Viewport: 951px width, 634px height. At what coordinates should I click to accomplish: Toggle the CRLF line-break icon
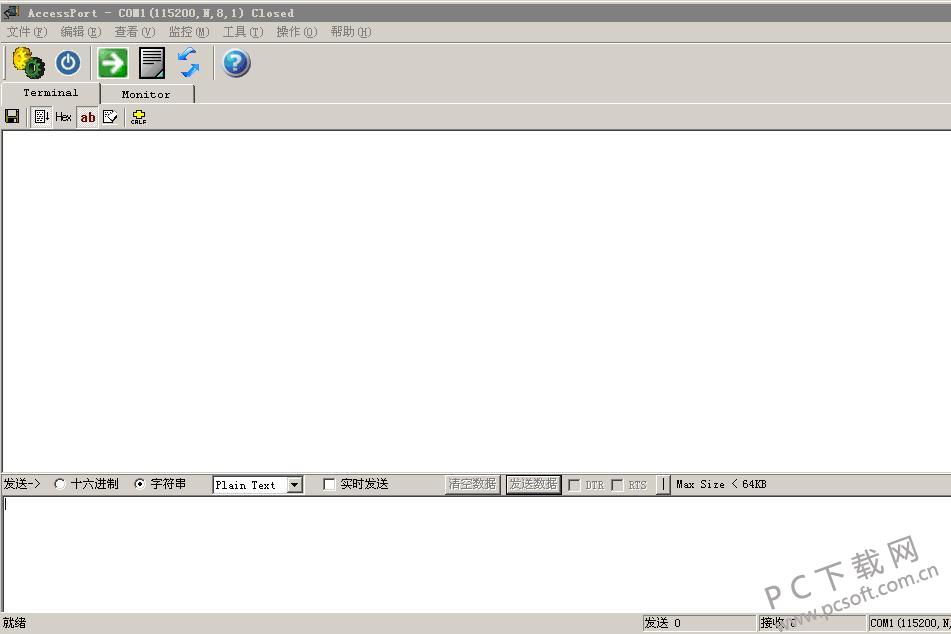click(x=138, y=117)
